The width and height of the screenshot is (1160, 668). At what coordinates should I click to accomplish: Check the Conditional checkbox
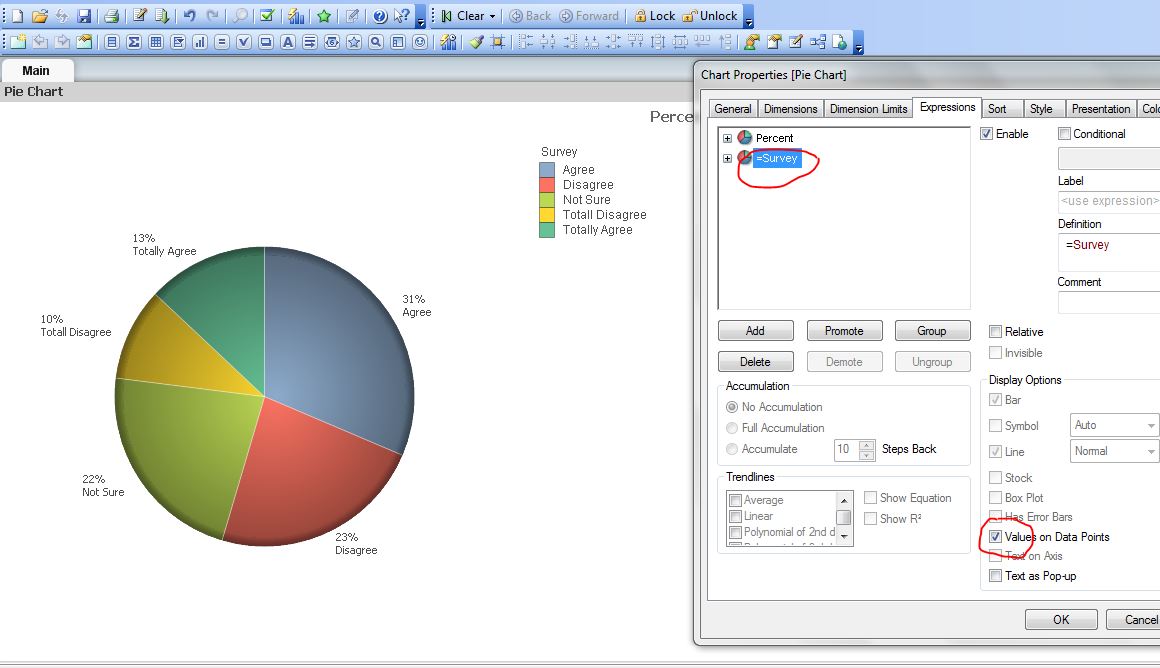click(x=1065, y=134)
